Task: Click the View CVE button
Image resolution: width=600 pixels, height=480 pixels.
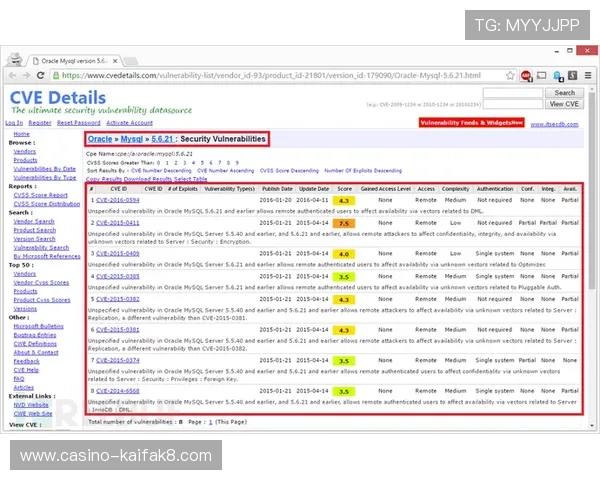Action: point(564,104)
